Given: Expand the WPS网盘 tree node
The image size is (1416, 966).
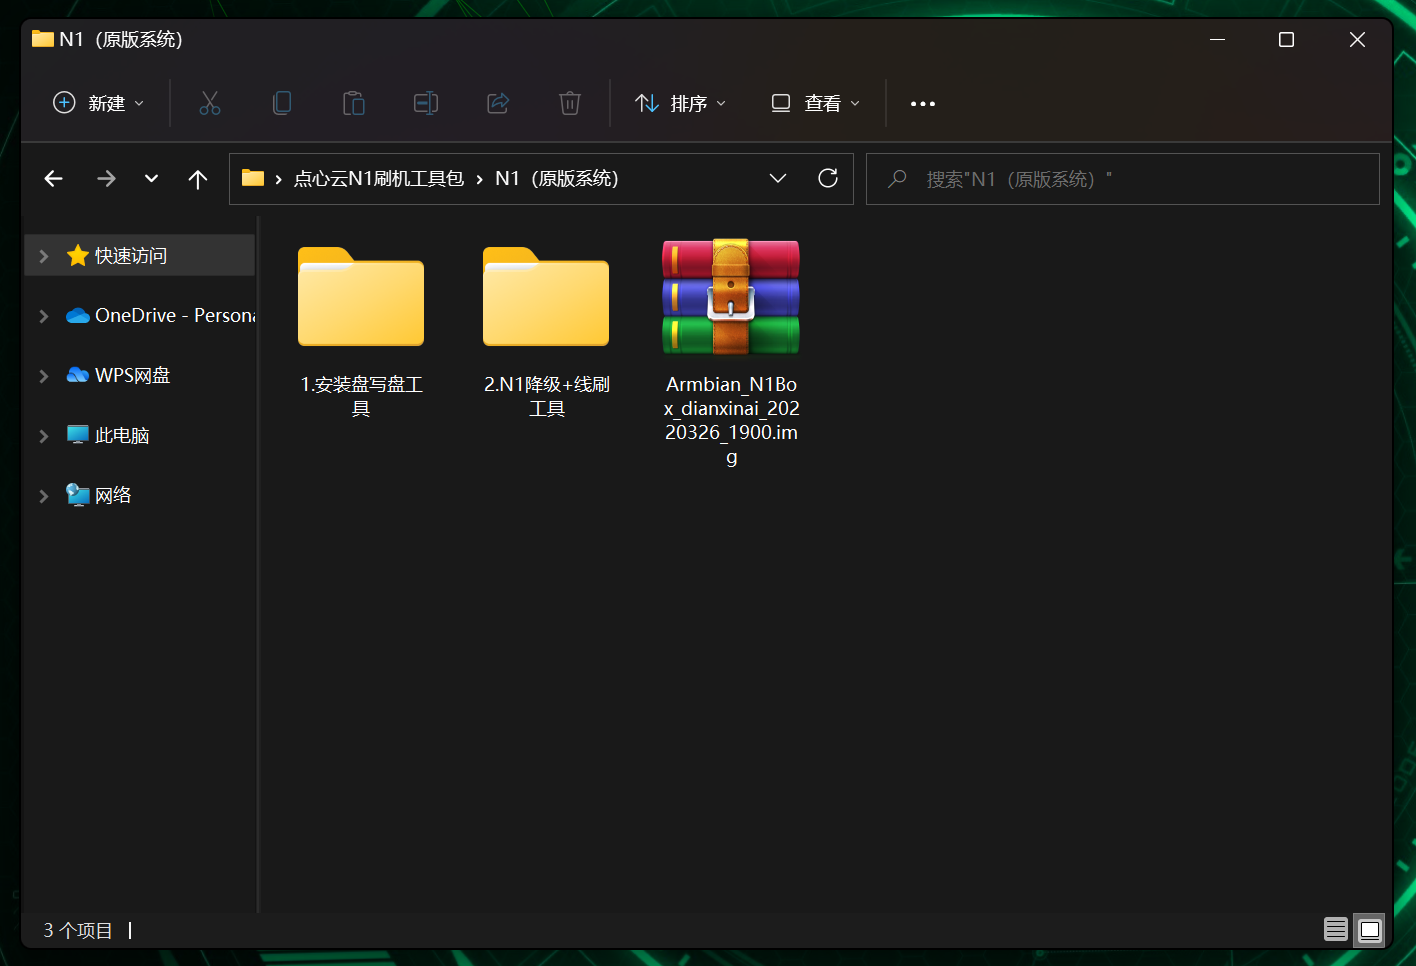Looking at the screenshot, I should coord(43,376).
